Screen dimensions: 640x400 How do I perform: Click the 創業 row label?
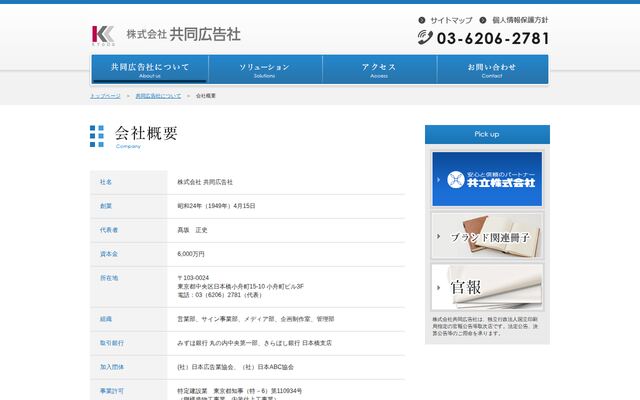point(106,206)
